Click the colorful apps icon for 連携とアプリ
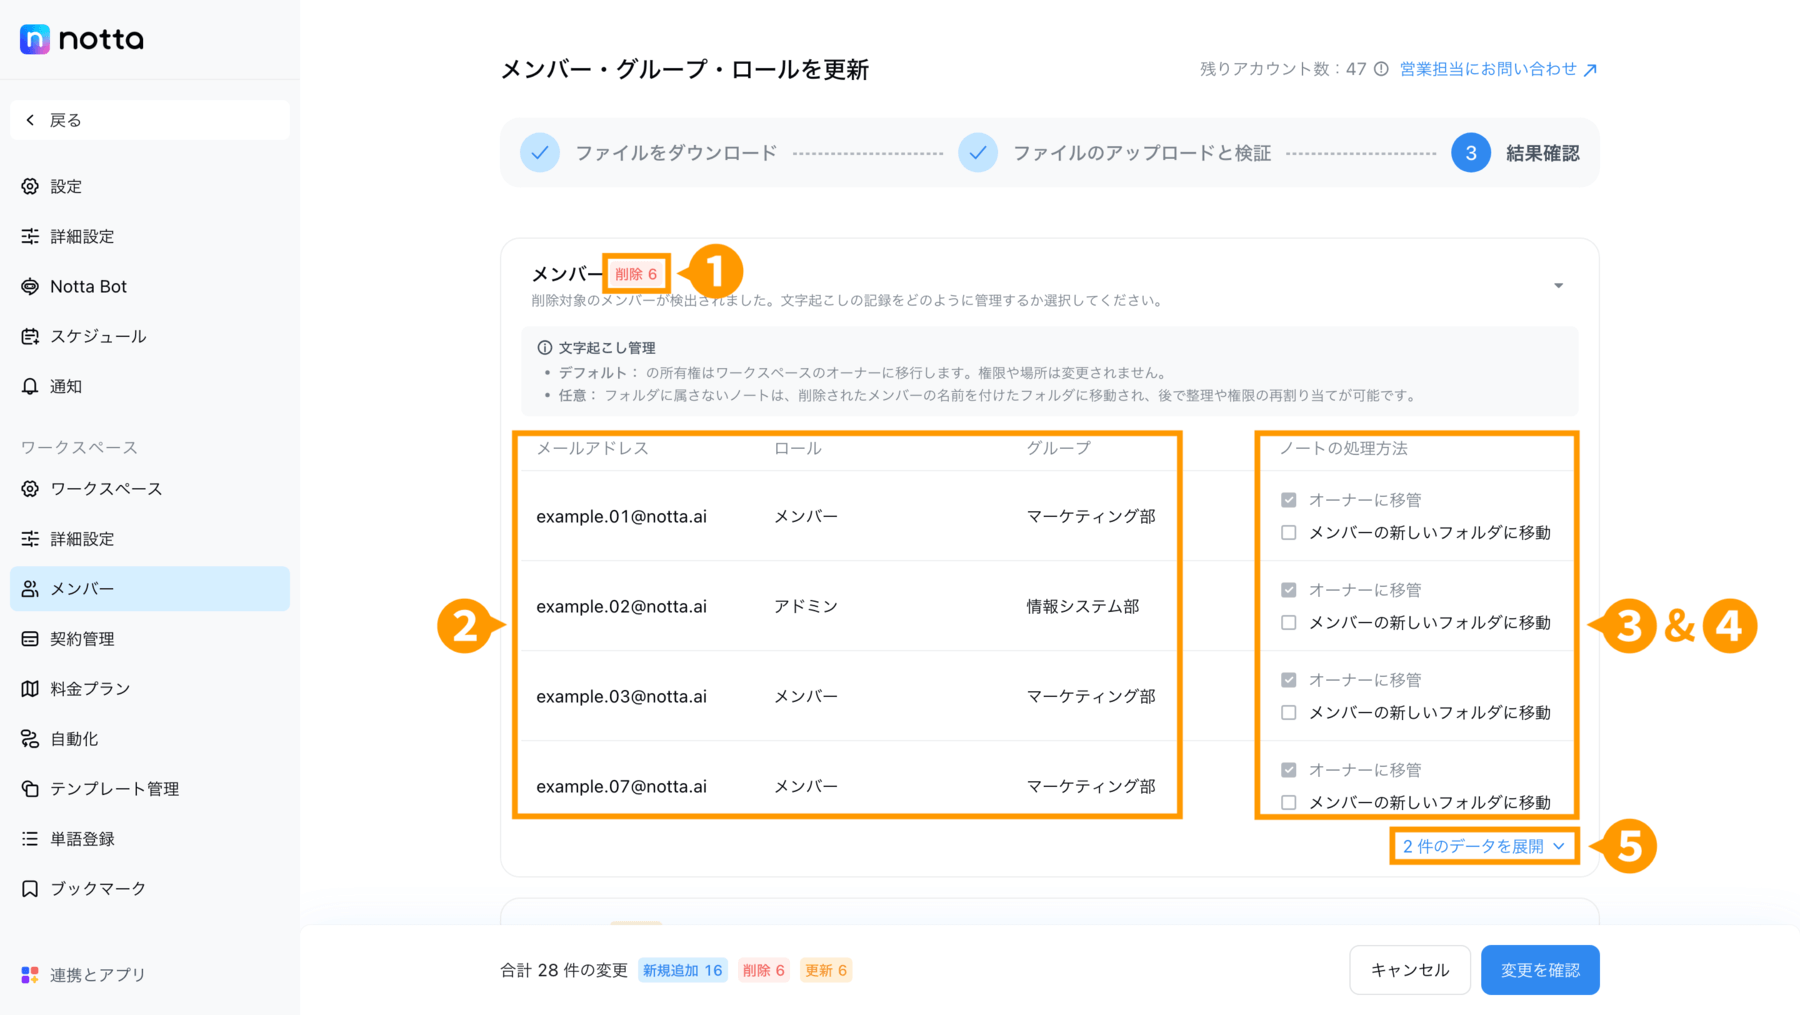Viewport: 1800px width, 1015px height. (30, 974)
